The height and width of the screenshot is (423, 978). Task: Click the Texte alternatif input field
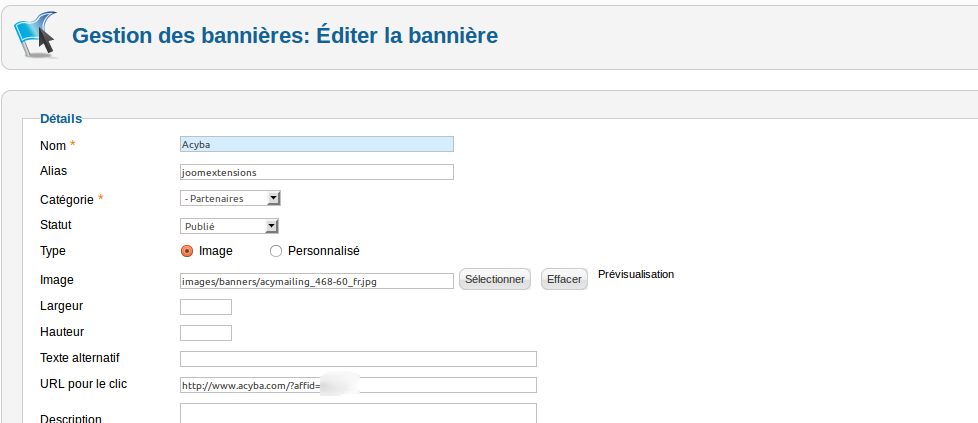(358, 359)
